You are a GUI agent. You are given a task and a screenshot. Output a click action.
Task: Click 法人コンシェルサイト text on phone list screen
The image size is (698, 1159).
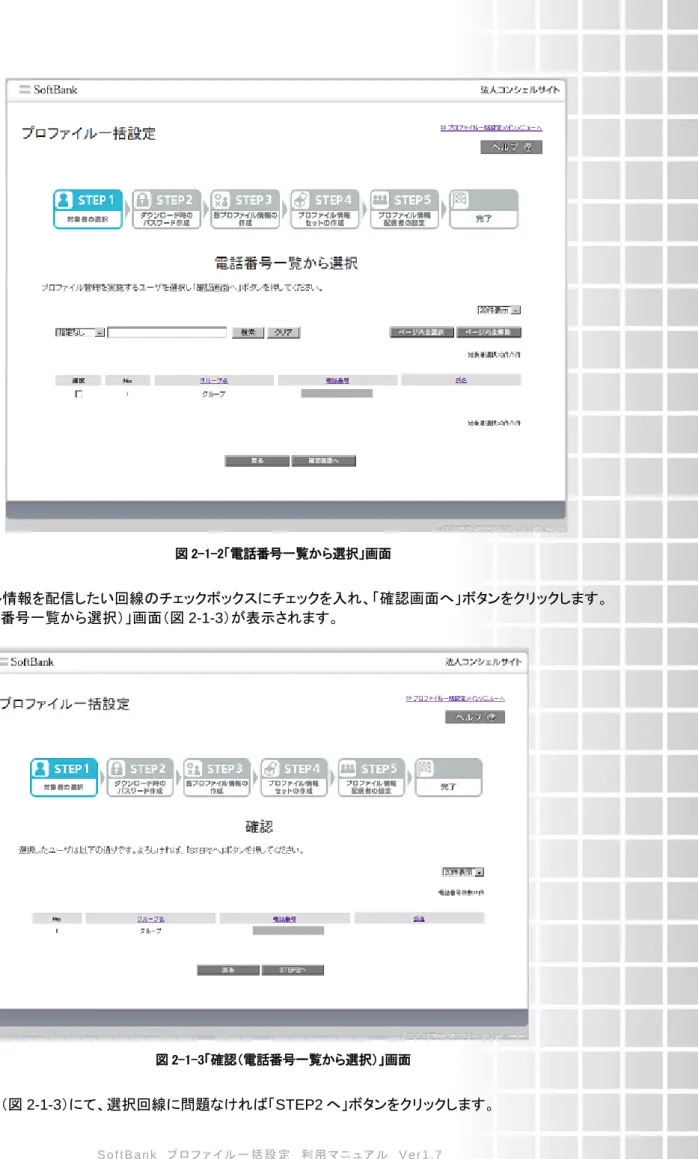point(520,89)
